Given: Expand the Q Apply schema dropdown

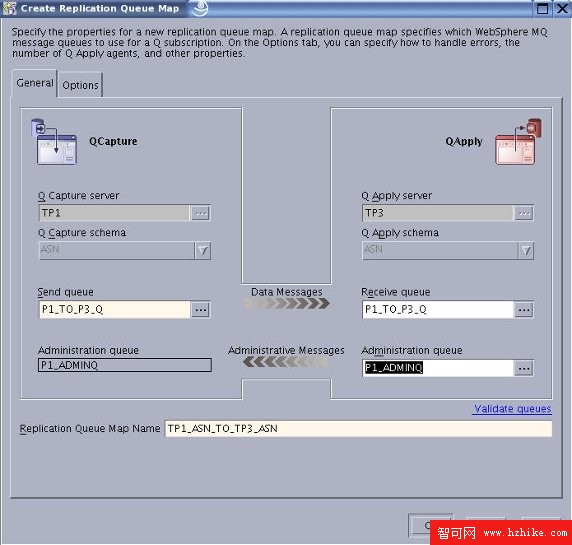Looking at the screenshot, I should tap(526, 250).
